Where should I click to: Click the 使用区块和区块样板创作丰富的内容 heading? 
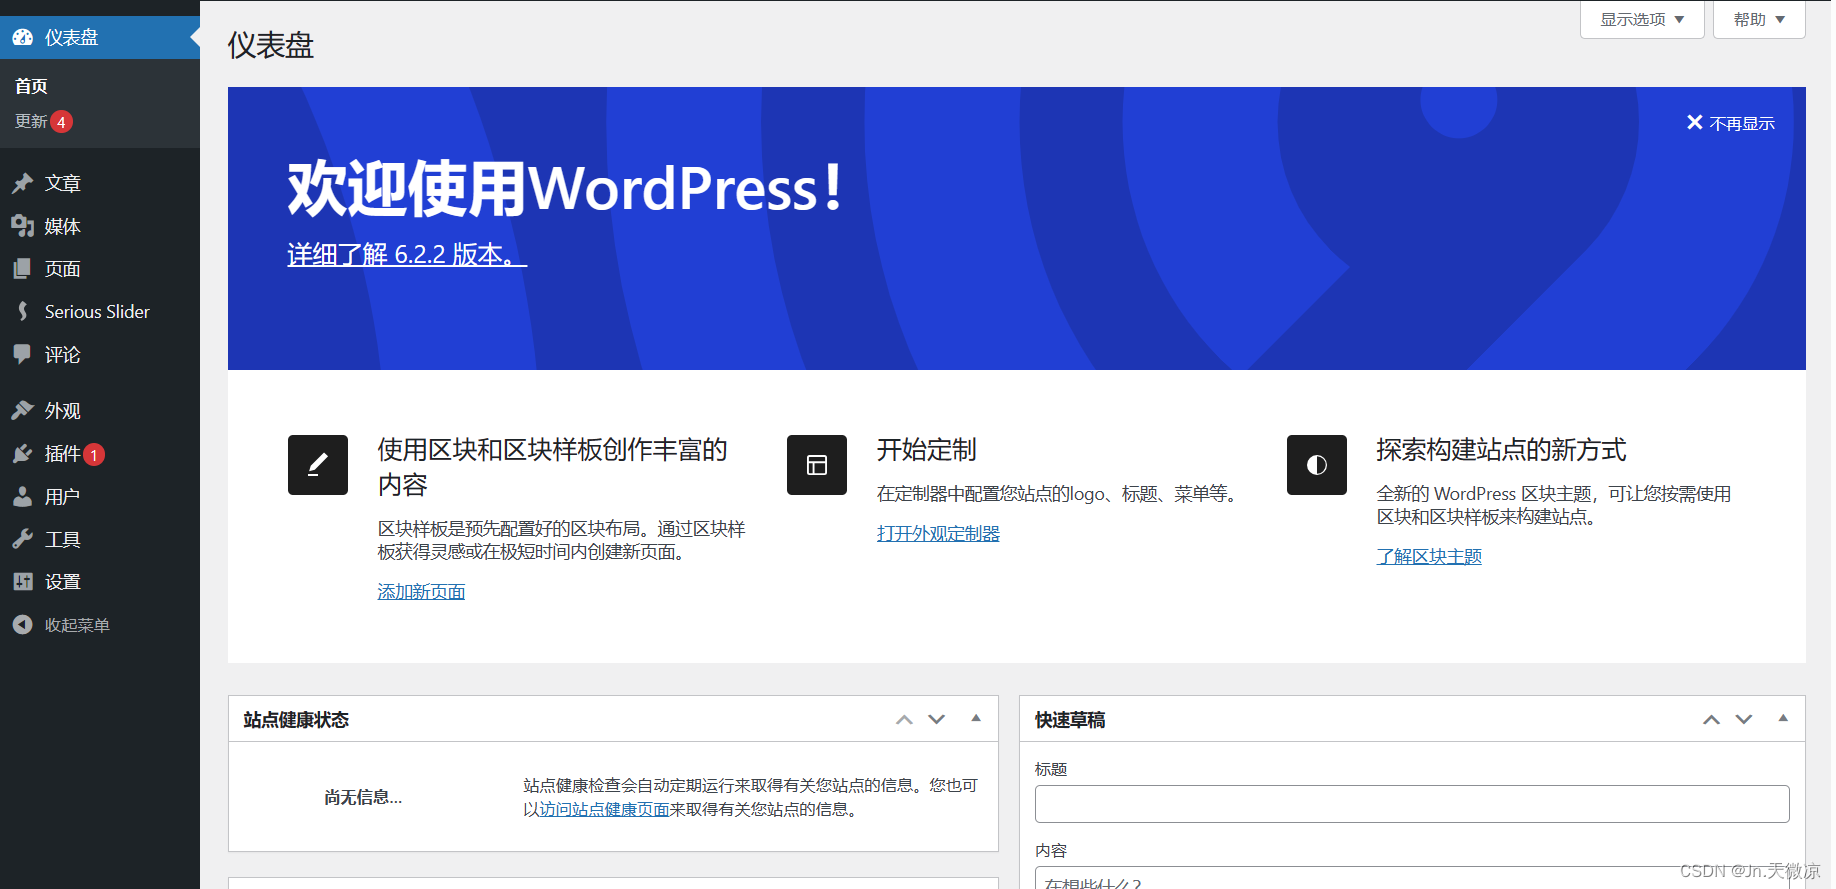(553, 467)
